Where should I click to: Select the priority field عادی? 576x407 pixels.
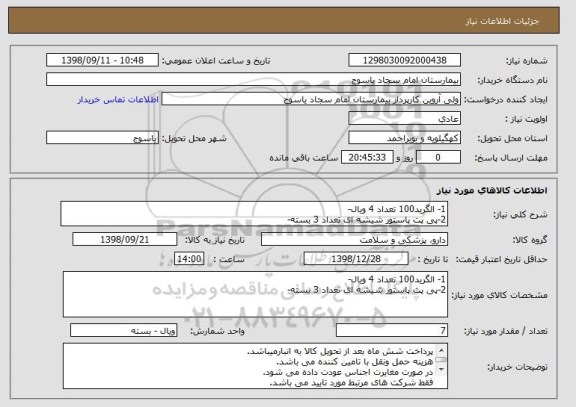pyautogui.click(x=404, y=119)
